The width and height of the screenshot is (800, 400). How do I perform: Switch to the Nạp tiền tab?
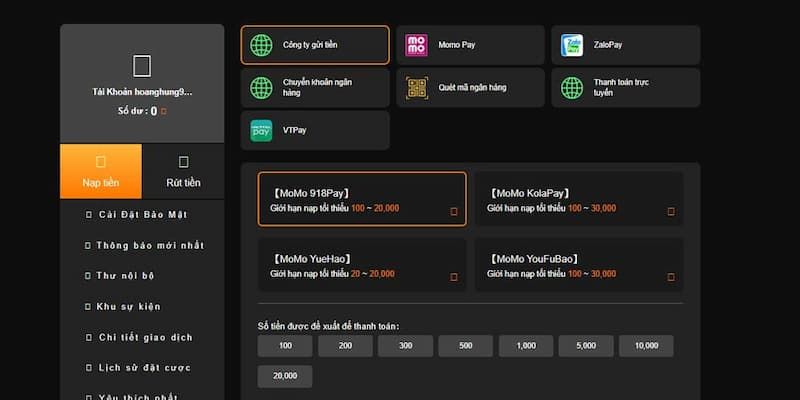[100, 171]
